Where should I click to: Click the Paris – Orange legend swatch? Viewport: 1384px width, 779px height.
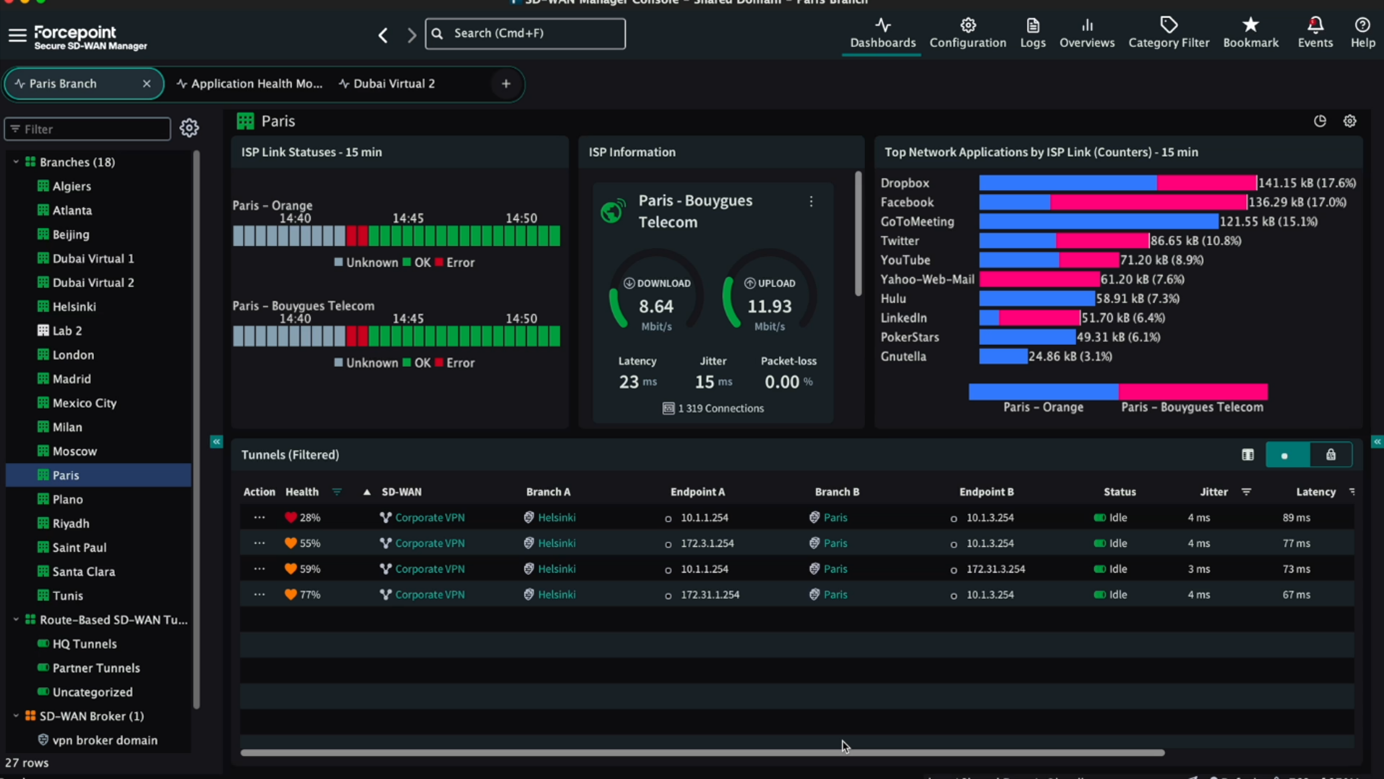pyautogui.click(x=1043, y=391)
